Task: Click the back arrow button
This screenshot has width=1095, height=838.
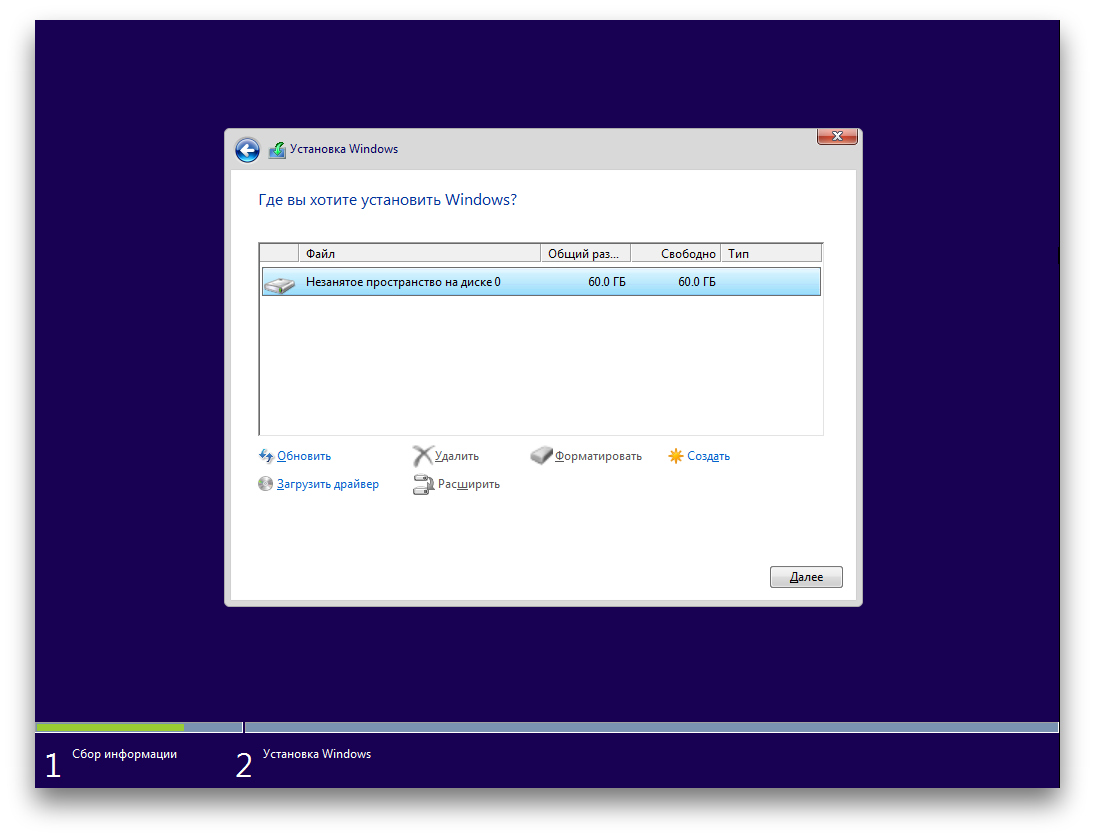Action: 247,150
